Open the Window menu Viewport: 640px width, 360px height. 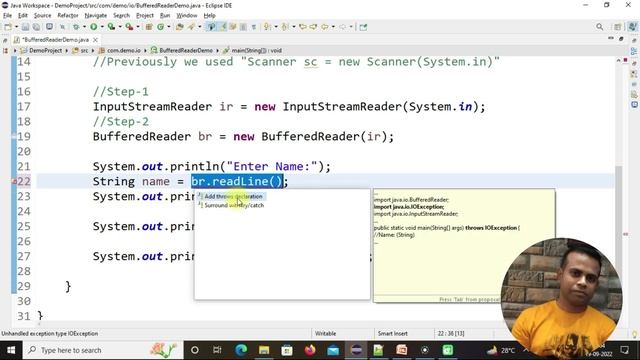(187, 16)
